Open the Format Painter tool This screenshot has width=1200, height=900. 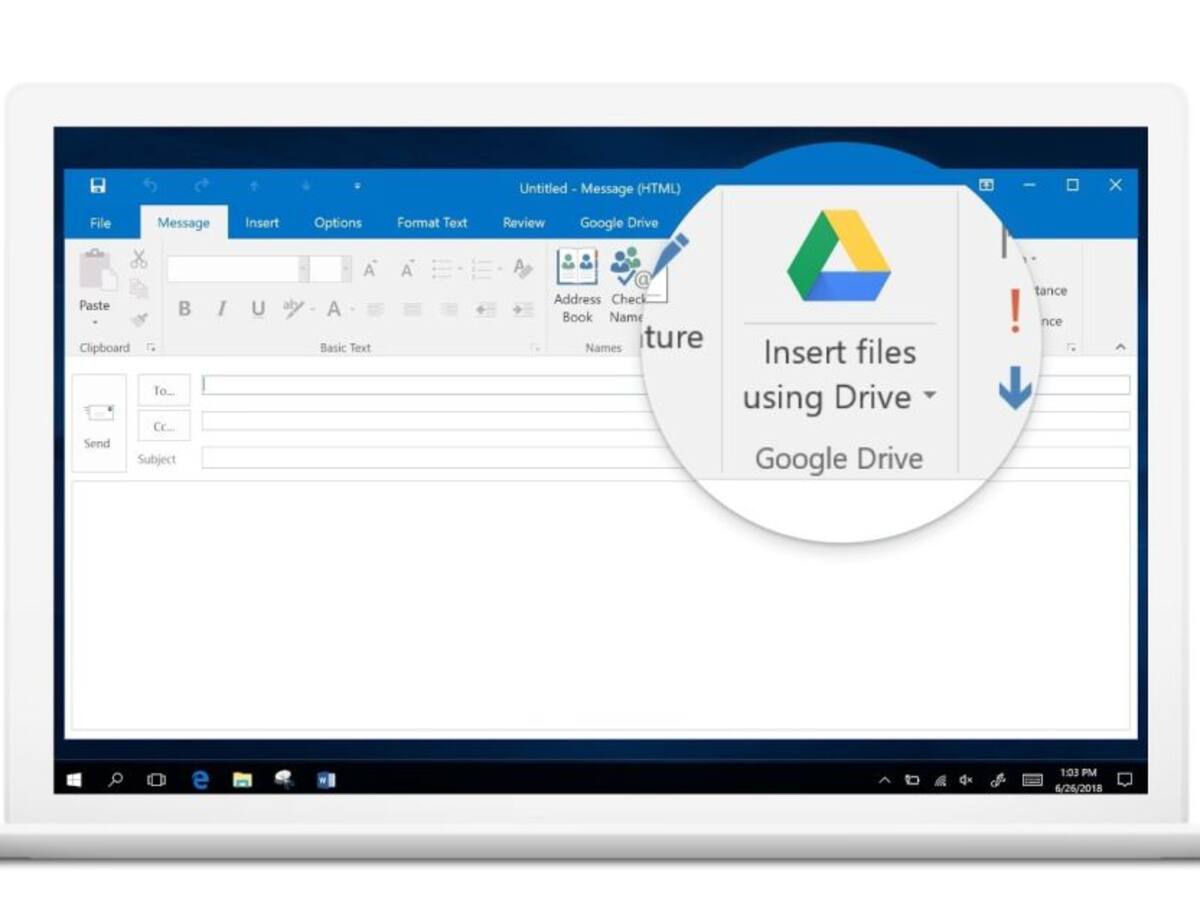tap(139, 316)
